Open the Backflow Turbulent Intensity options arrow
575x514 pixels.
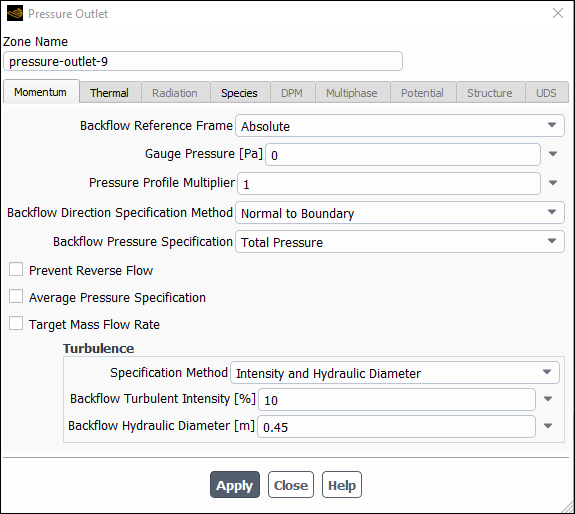(548, 399)
